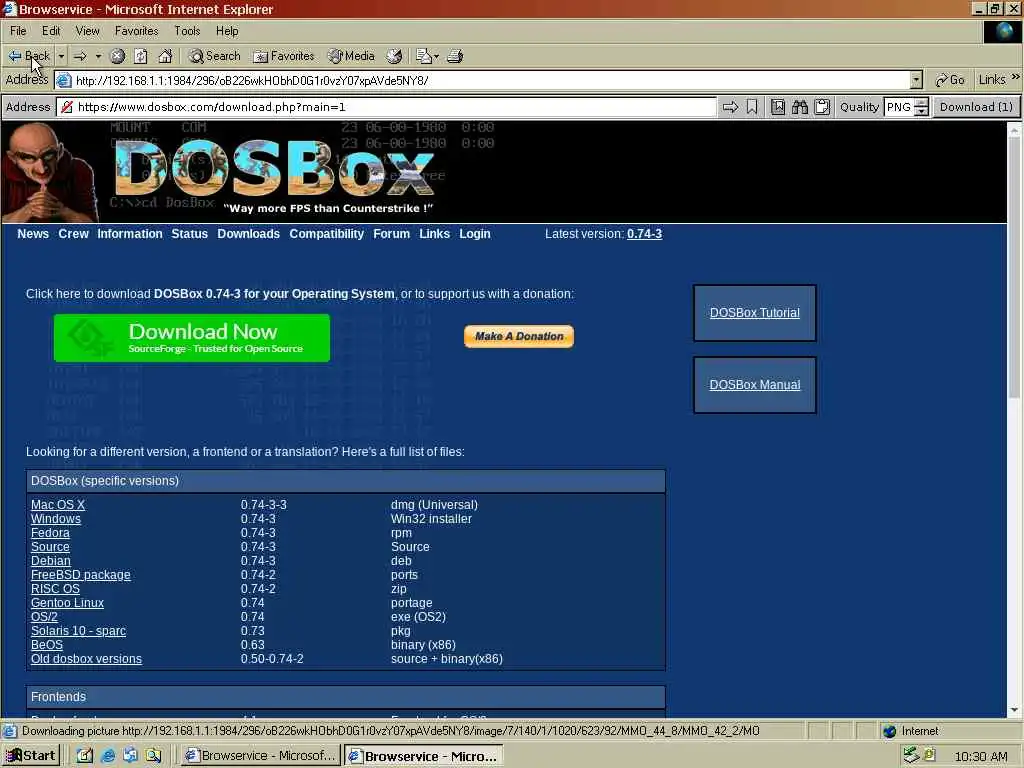The width and height of the screenshot is (1024, 768).
Task: Click the Download (1) button
Action: pos(976,107)
